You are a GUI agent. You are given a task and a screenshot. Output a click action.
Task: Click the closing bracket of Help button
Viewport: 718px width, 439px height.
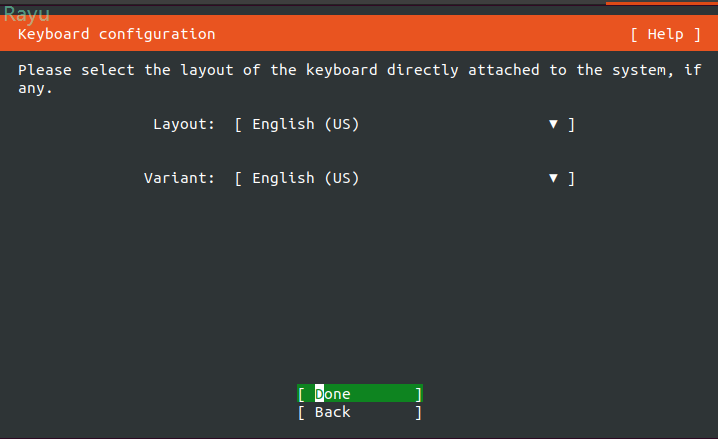697,34
